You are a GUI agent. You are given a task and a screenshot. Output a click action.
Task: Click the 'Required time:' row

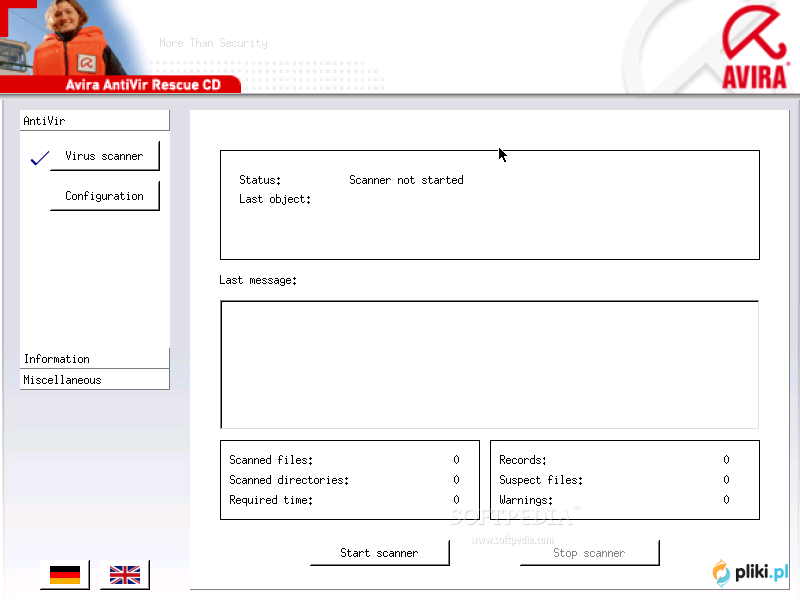click(345, 500)
